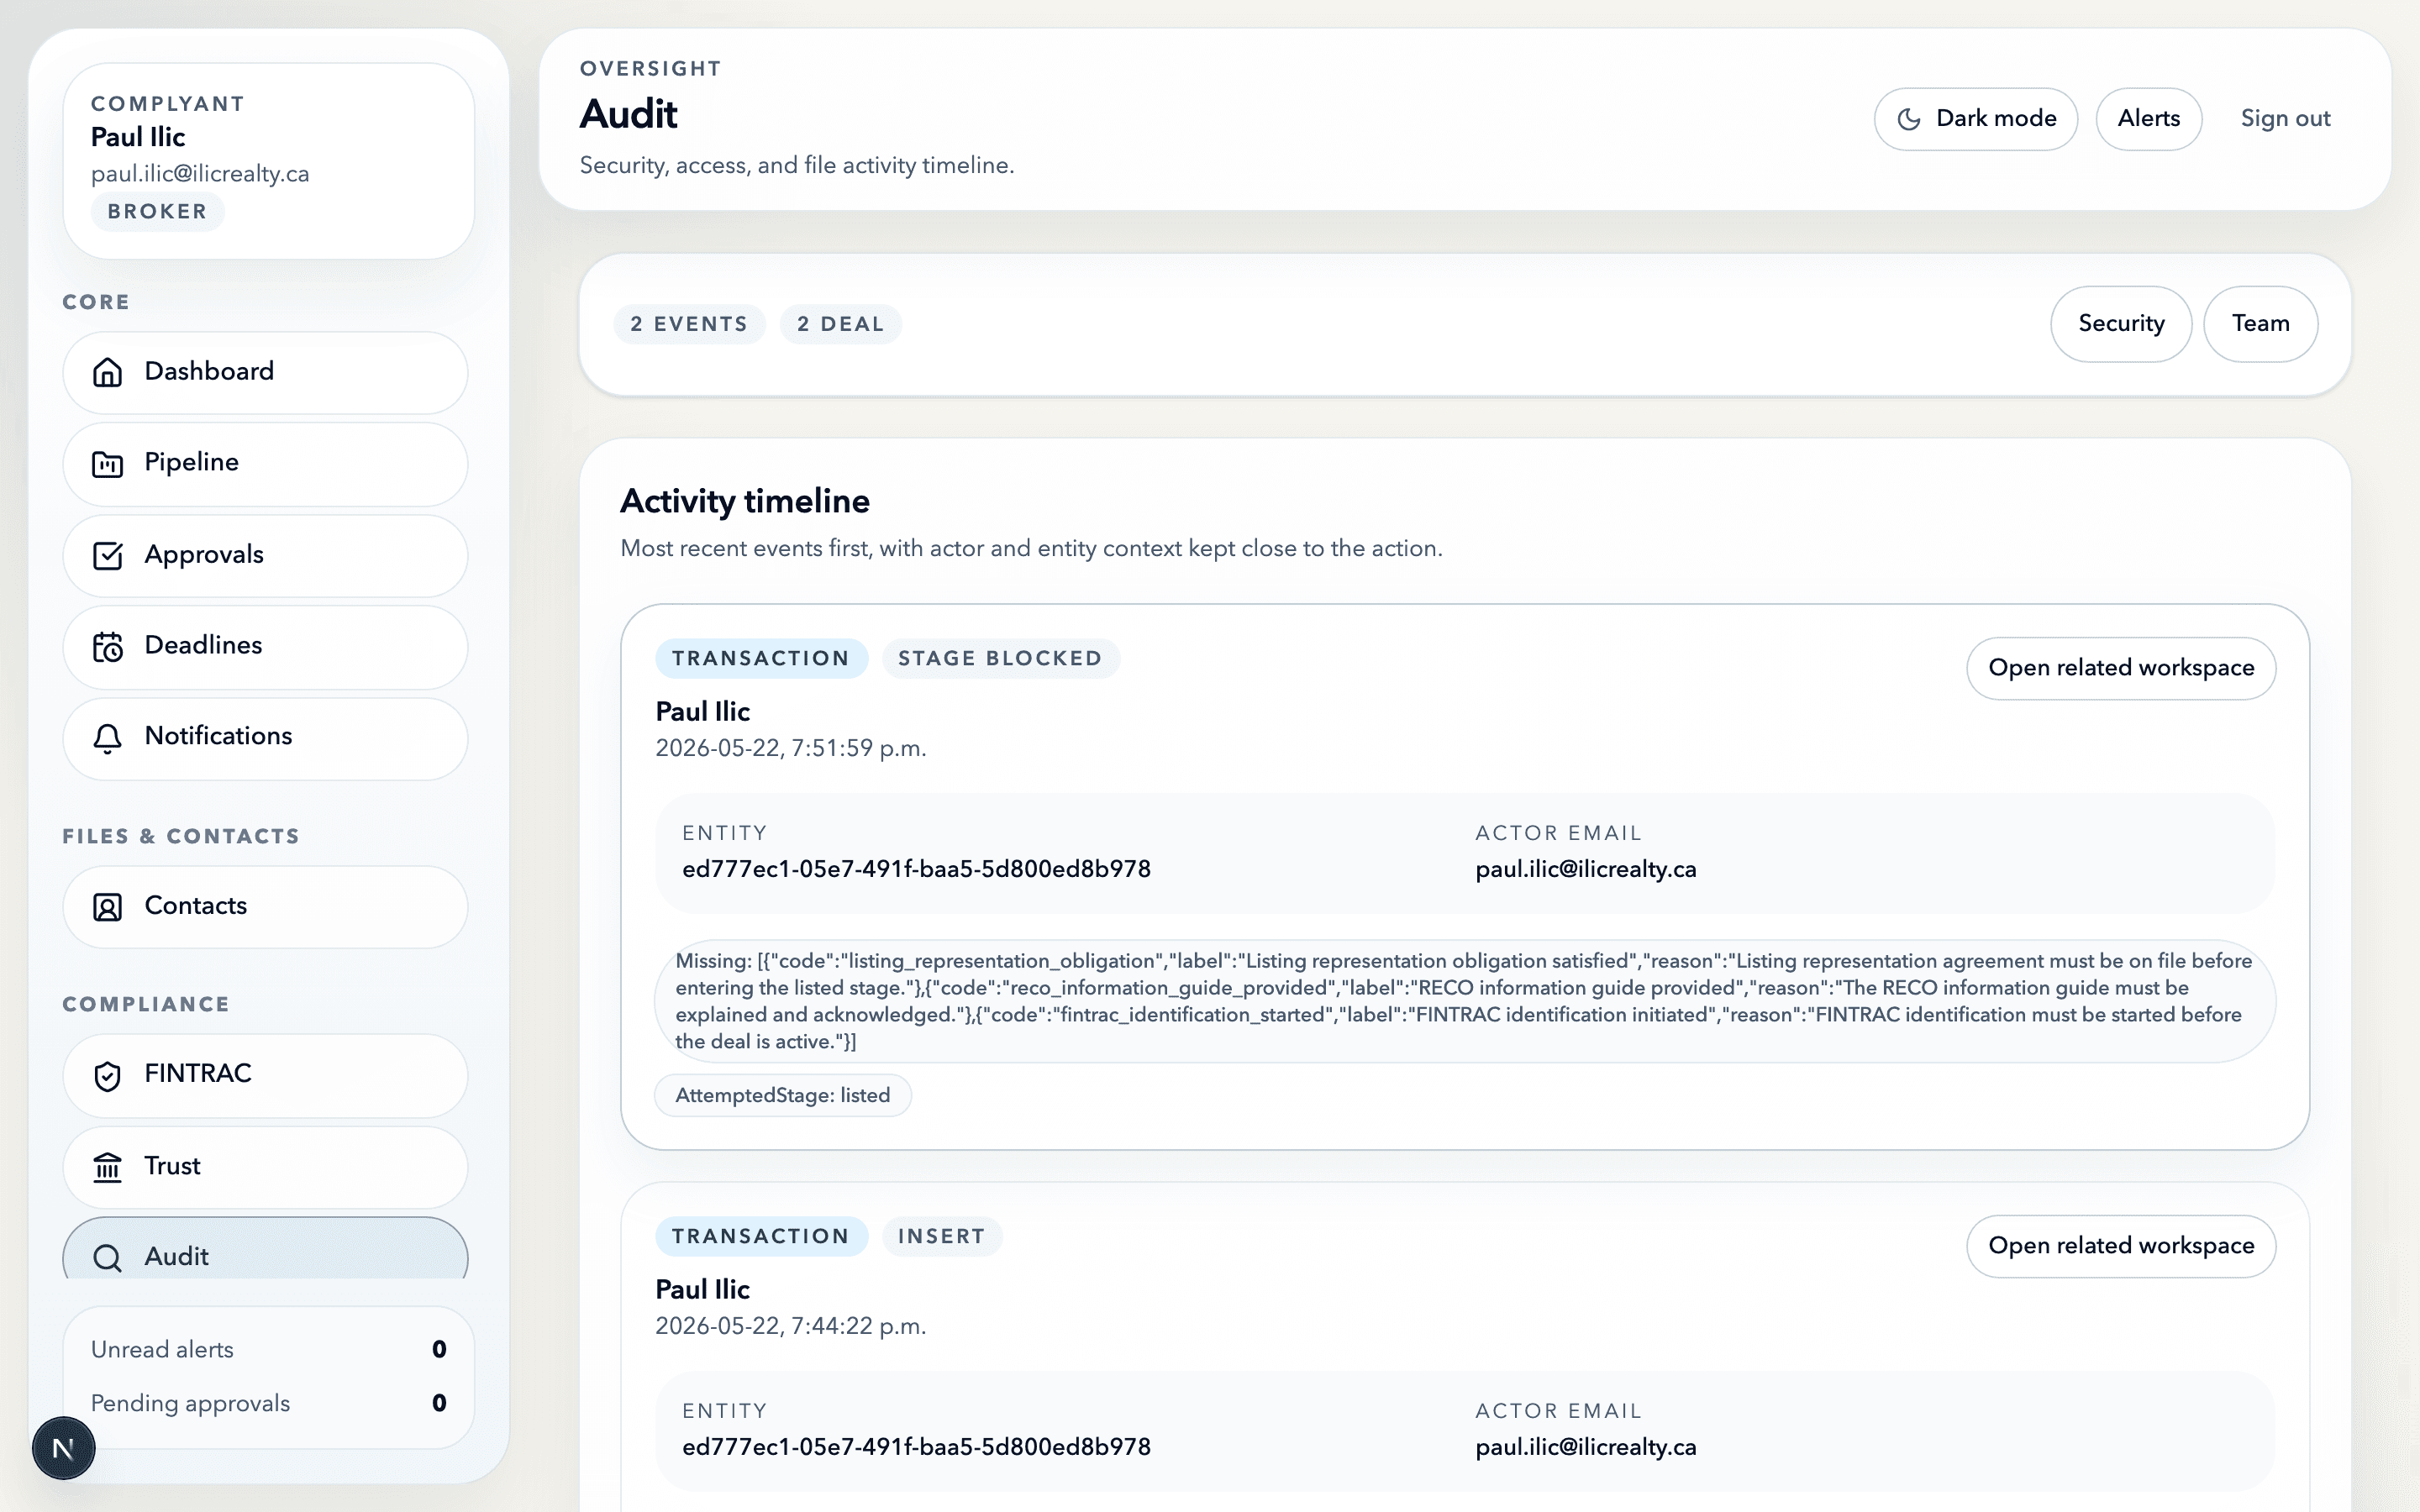
Task: Click timestamp 7:51:59 p.m.
Action: tap(790, 749)
